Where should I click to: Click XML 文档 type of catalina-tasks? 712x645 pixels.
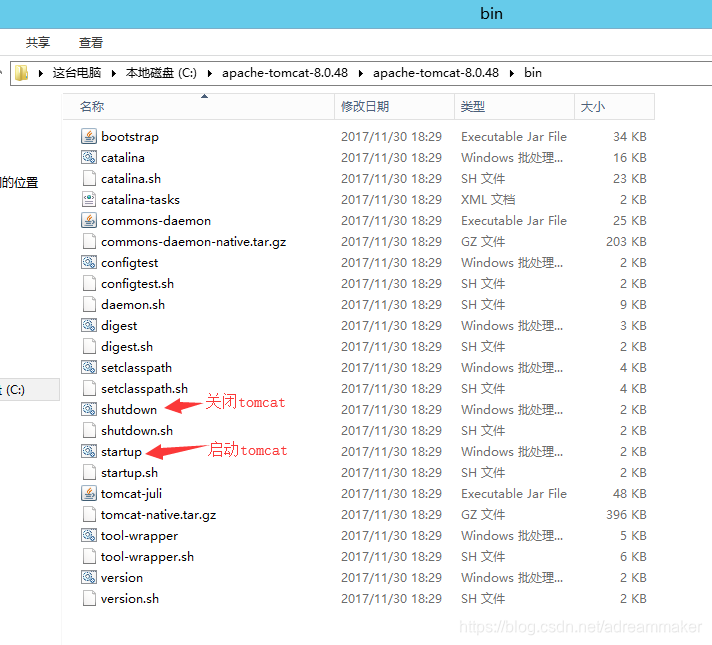pyautogui.click(x=488, y=199)
